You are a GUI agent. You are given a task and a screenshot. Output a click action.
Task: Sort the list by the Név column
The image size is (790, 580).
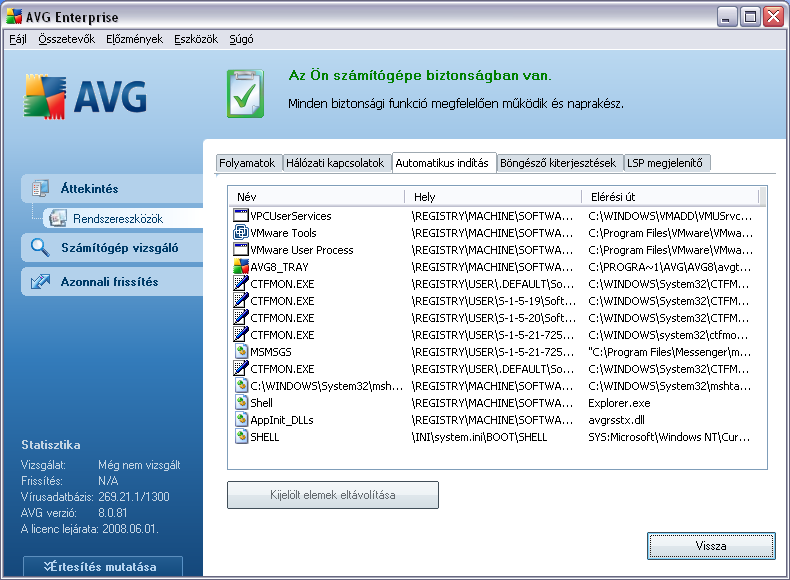[317, 197]
